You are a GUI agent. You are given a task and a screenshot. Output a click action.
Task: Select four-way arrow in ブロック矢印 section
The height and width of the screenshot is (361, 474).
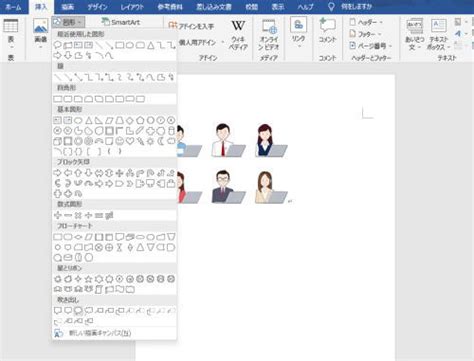[x=119, y=173]
